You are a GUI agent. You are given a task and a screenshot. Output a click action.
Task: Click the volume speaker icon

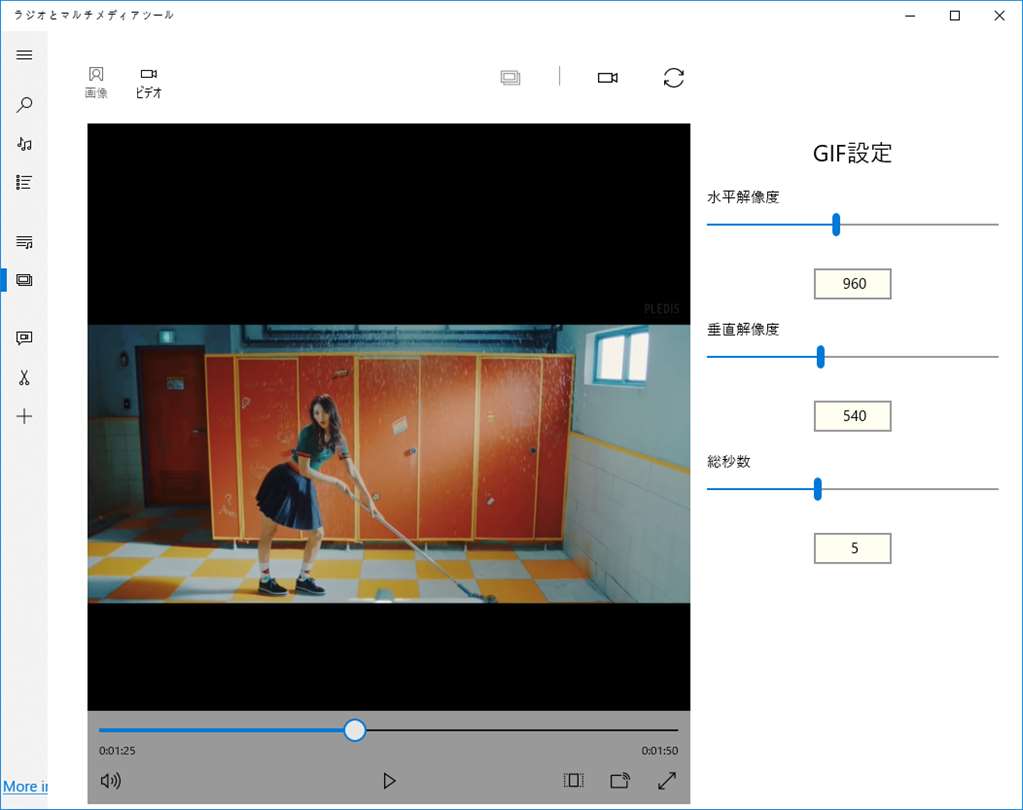click(x=110, y=781)
